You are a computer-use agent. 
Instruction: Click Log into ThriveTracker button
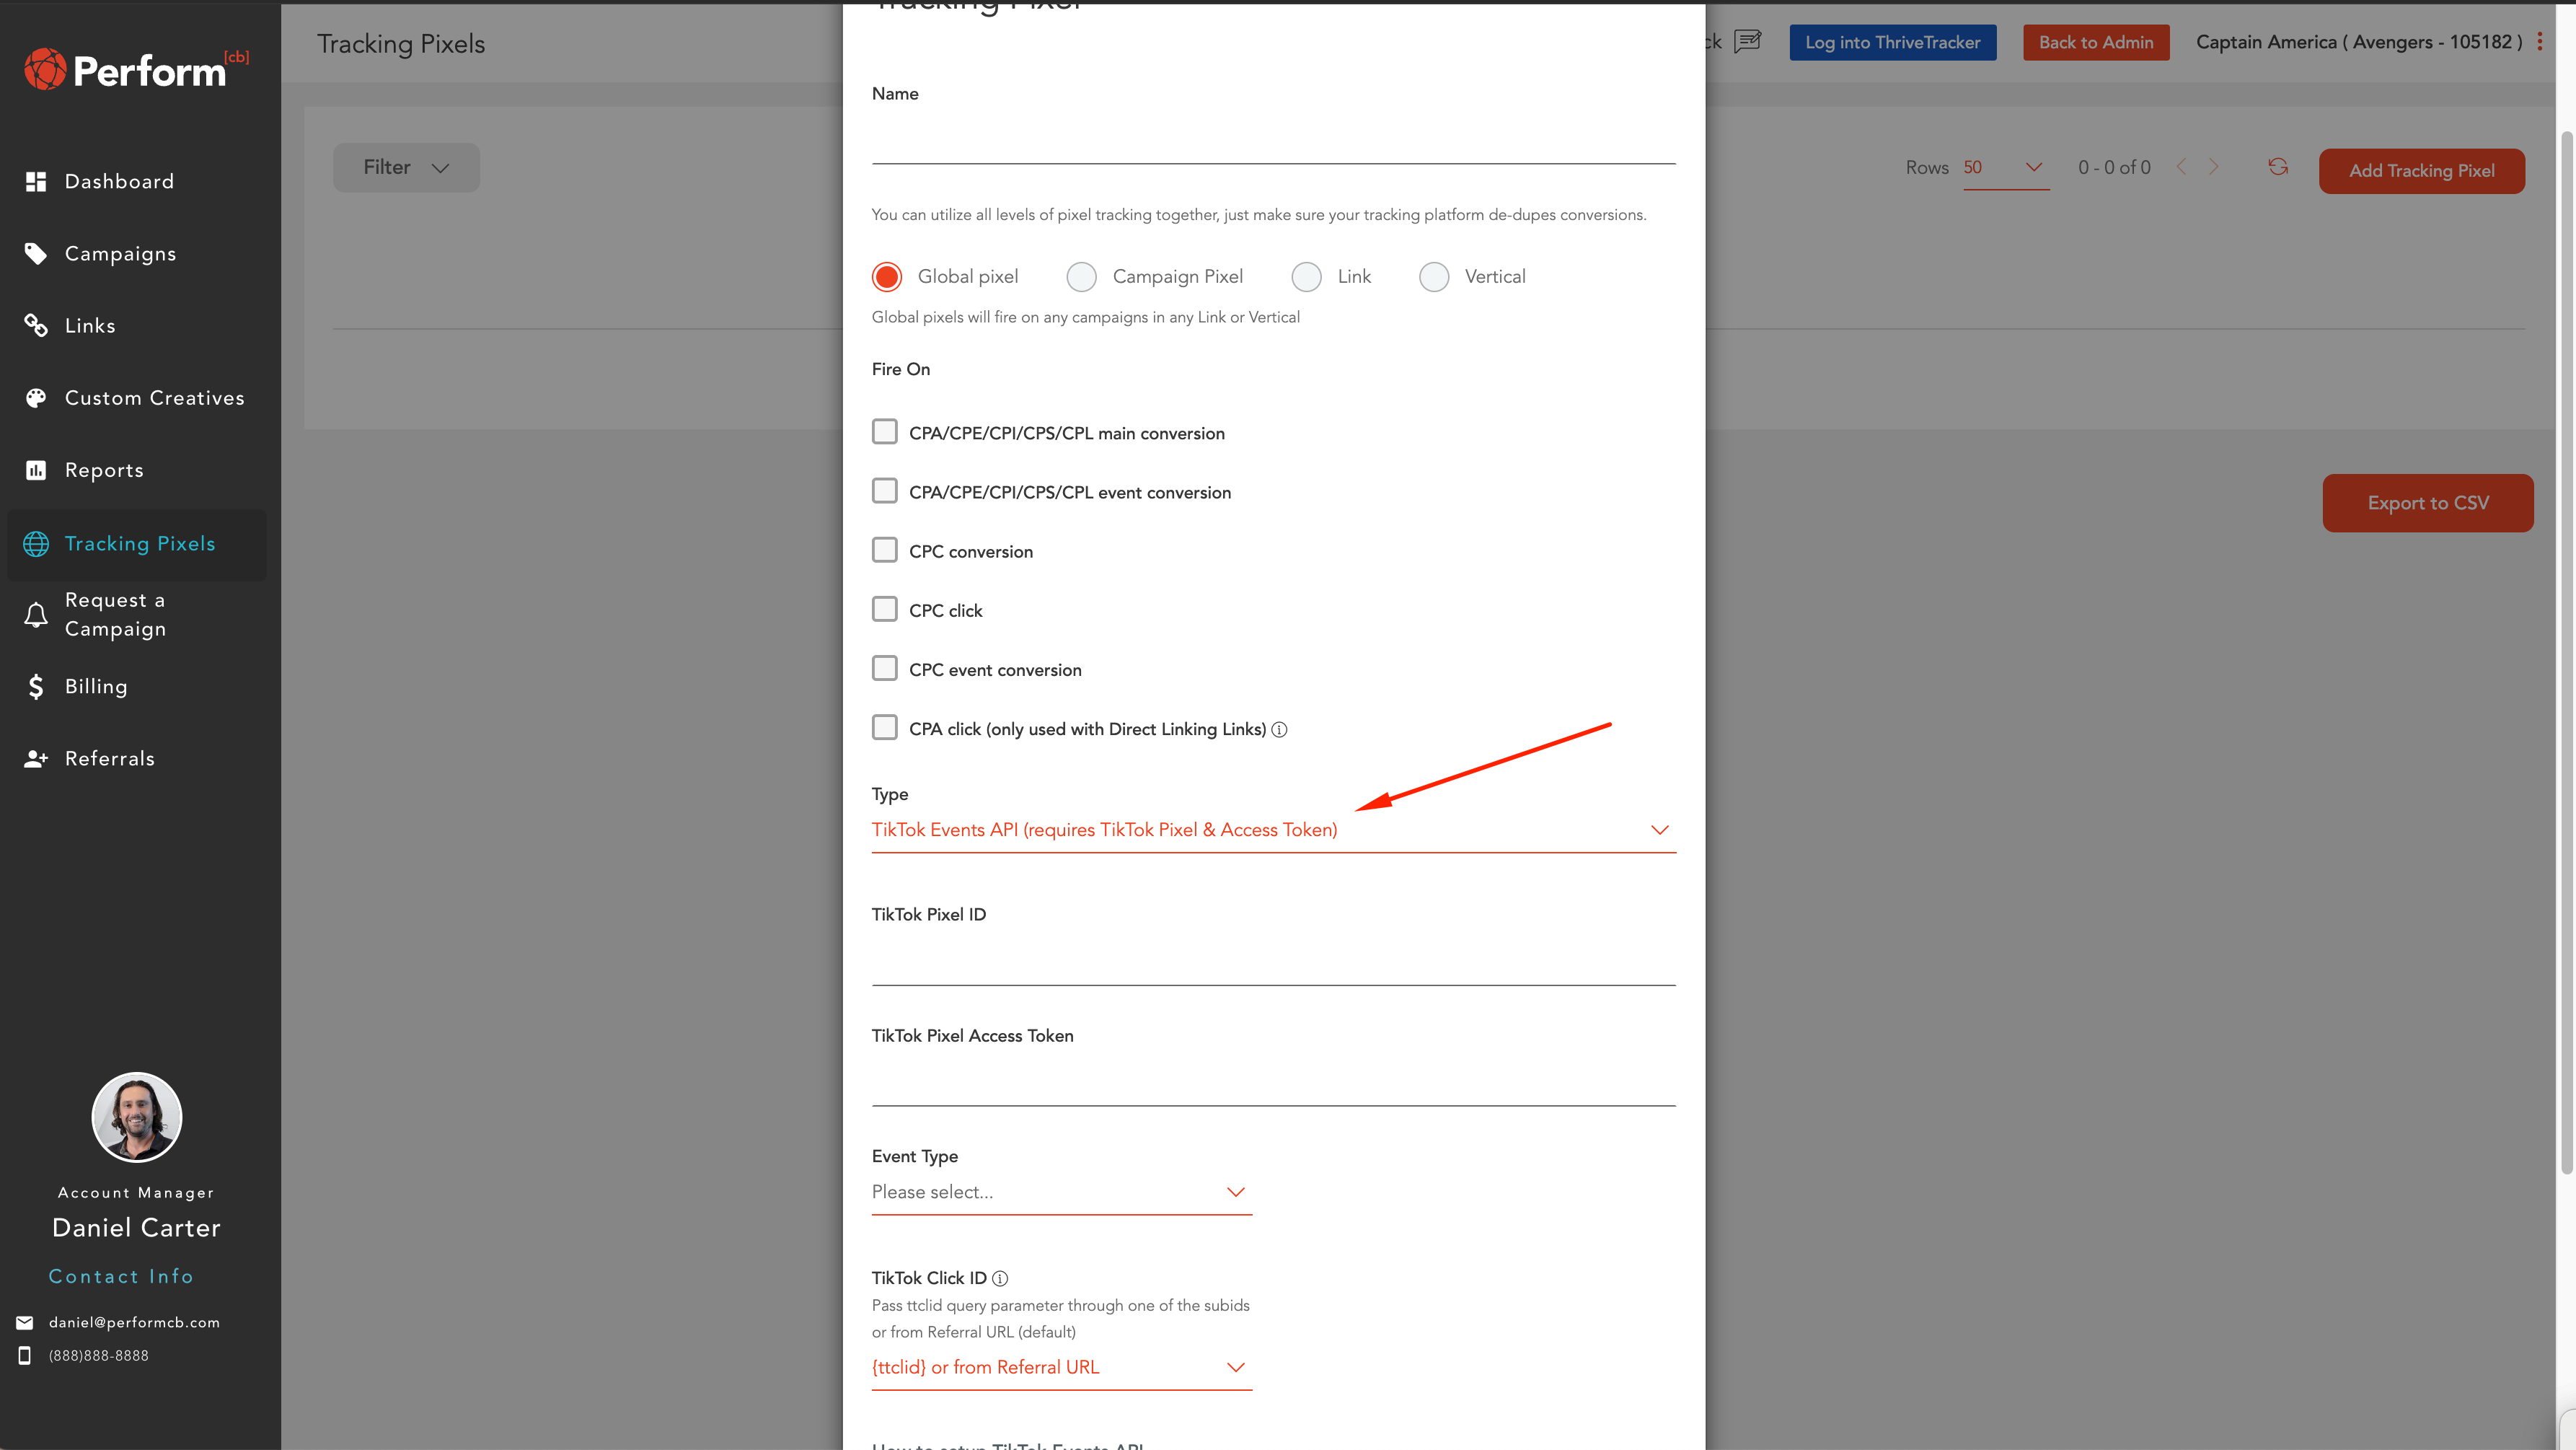tap(1892, 42)
